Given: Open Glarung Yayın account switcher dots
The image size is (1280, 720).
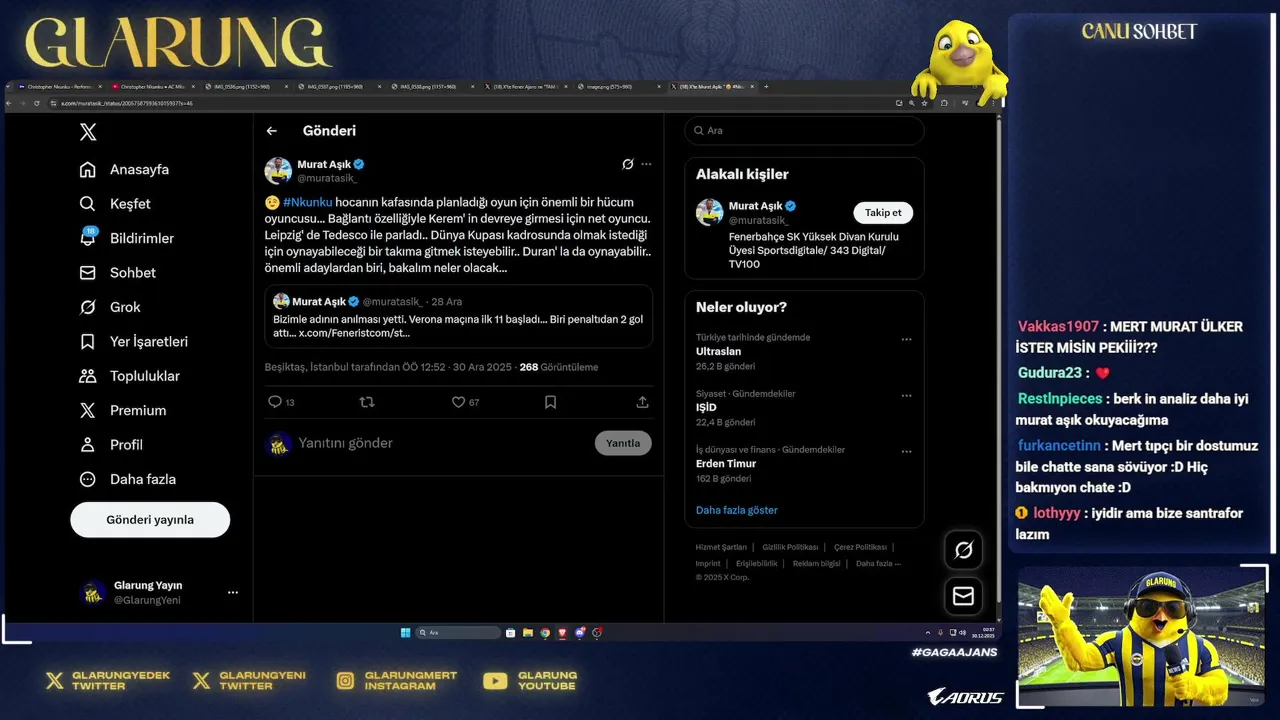Looking at the screenshot, I should [x=233, y=592].
